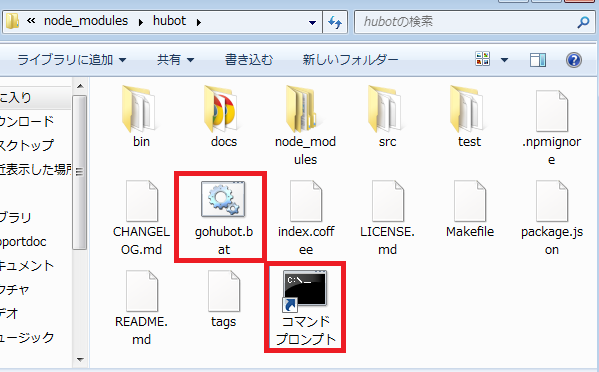The image size is (599, 372).
Task: Expand the hidden breadcrumb path chevrons
Action: (31, 21)
